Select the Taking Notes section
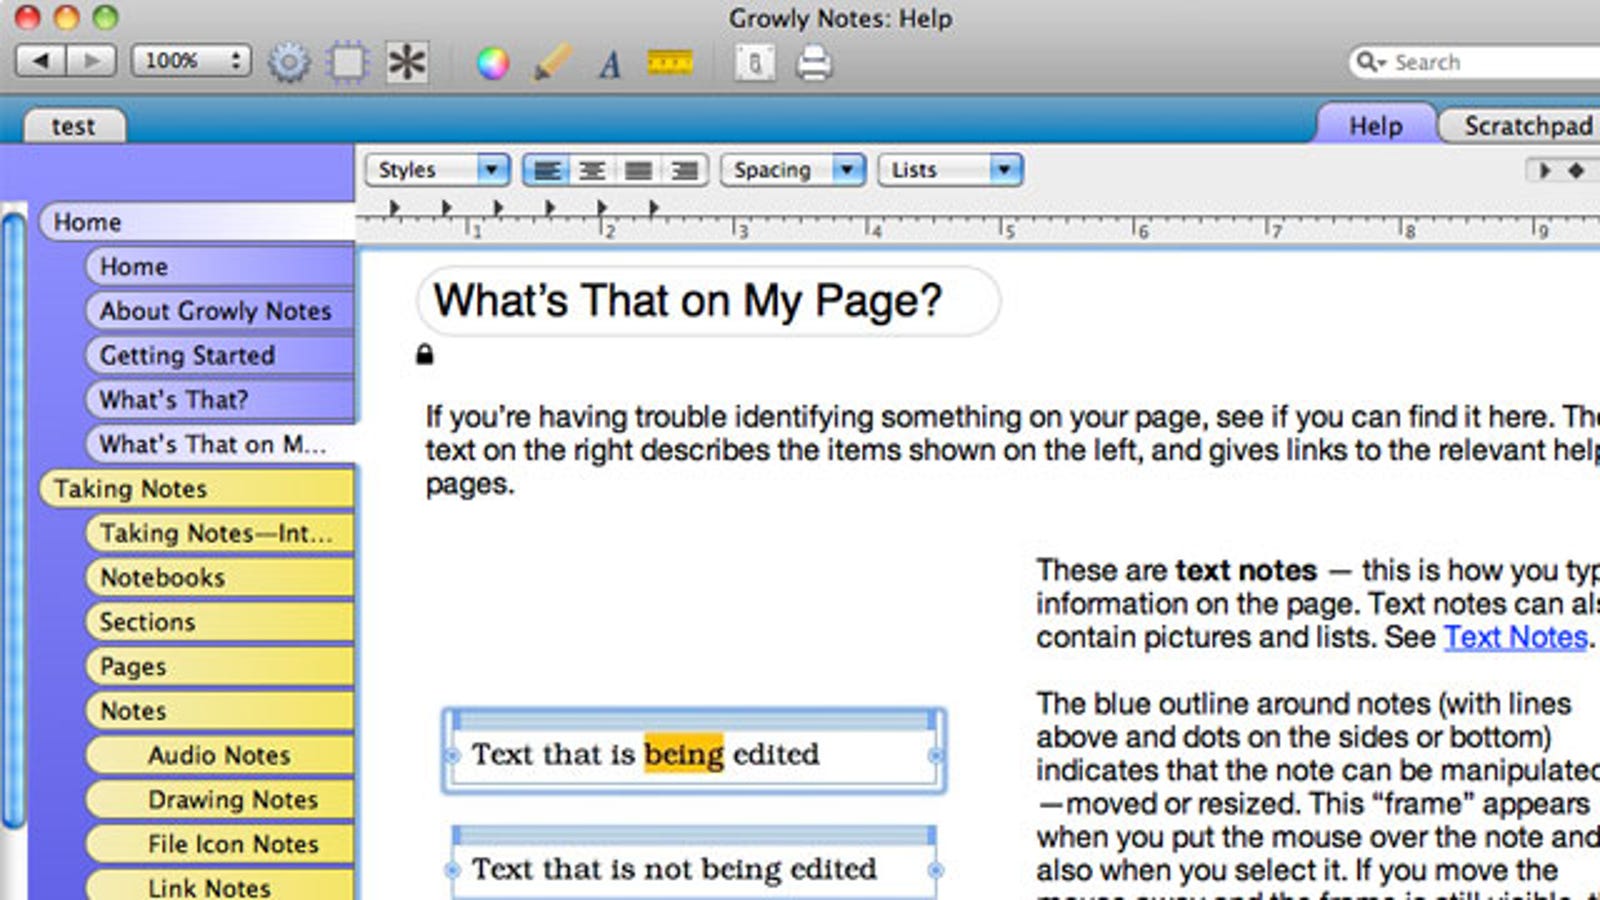 point(197,489)
